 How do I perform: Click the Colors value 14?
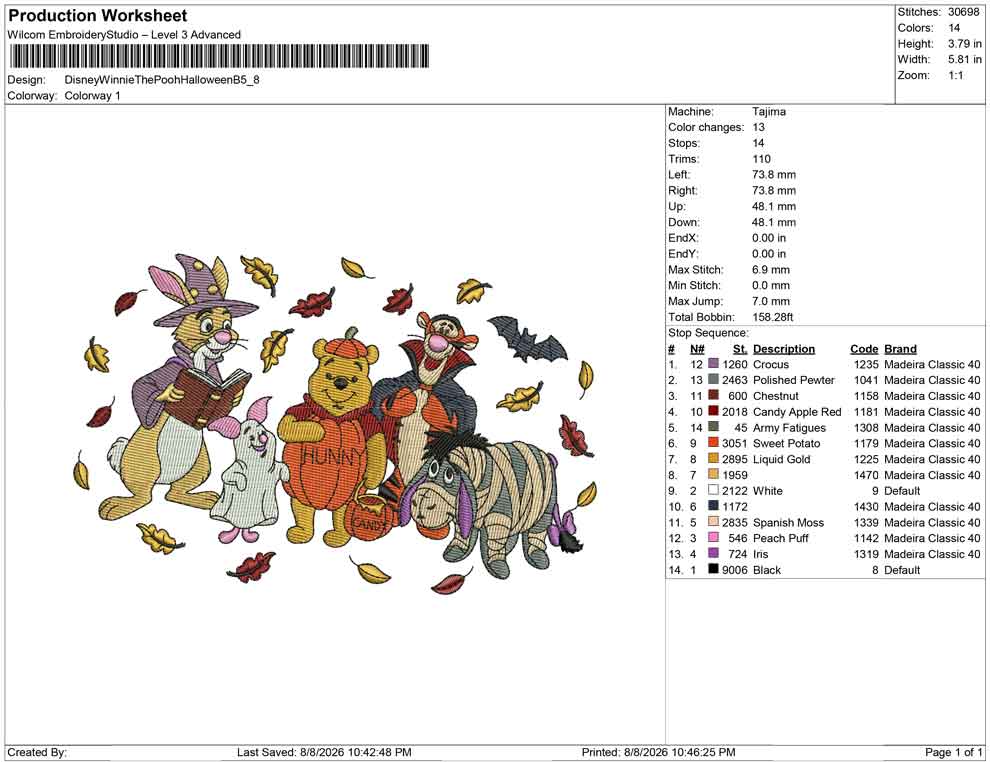(x=953, y=28)
